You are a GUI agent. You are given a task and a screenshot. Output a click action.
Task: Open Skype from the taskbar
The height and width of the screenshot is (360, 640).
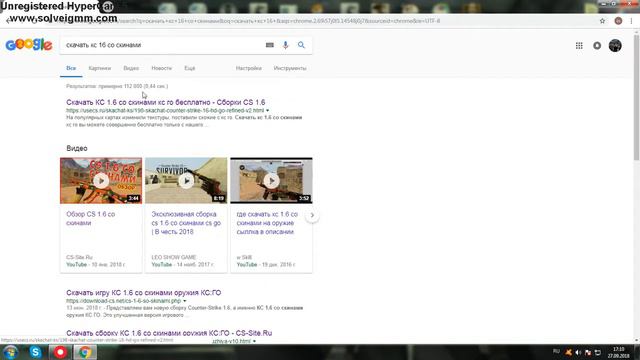click(x=36, y=352)
